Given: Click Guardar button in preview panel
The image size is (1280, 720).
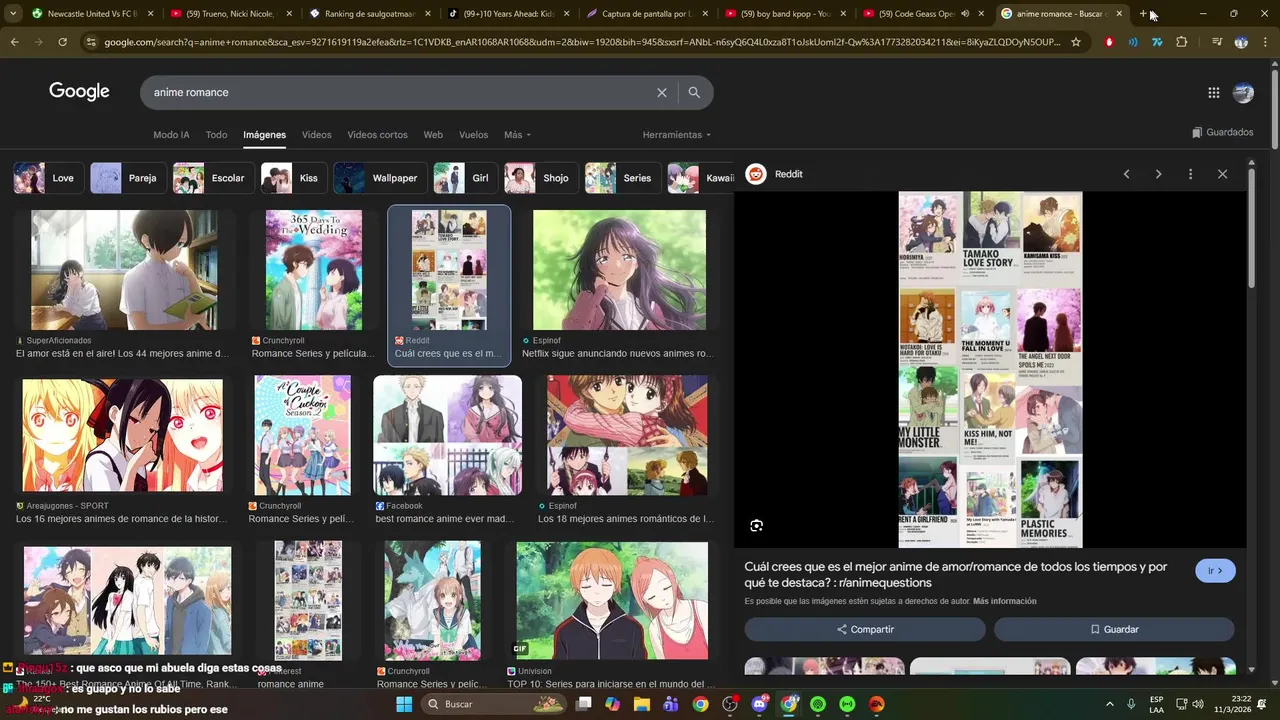Looking at the screenshot, I should [x=1114, y=629].
